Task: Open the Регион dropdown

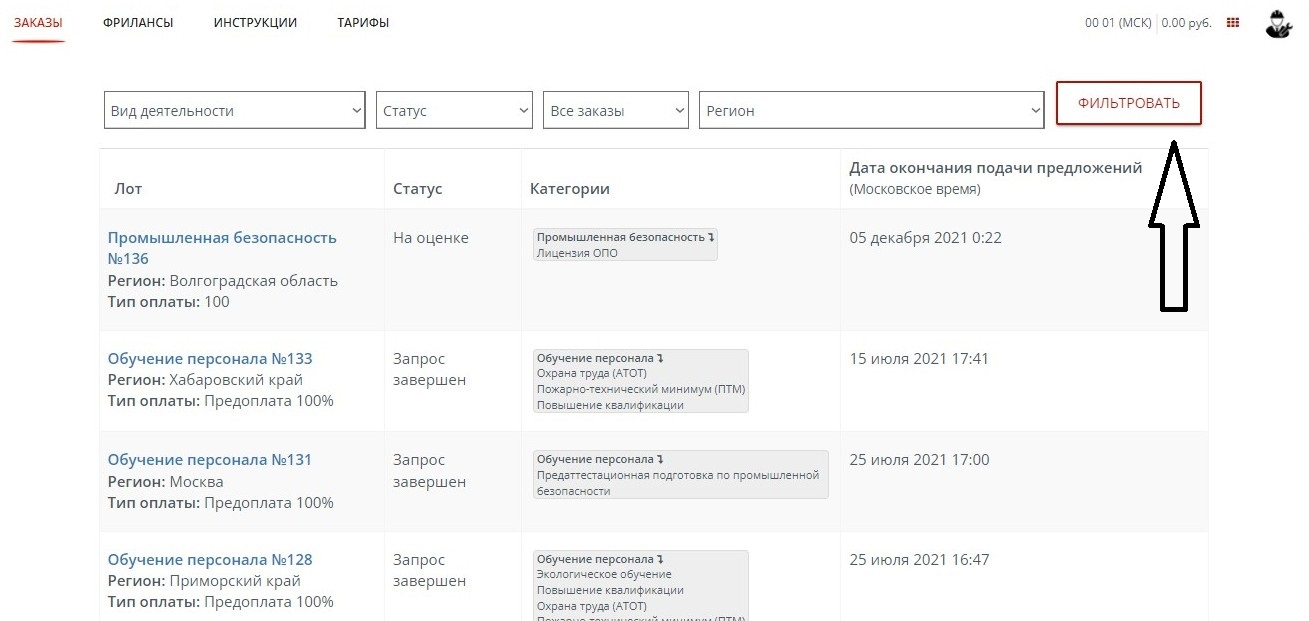Action: (872, 111)
